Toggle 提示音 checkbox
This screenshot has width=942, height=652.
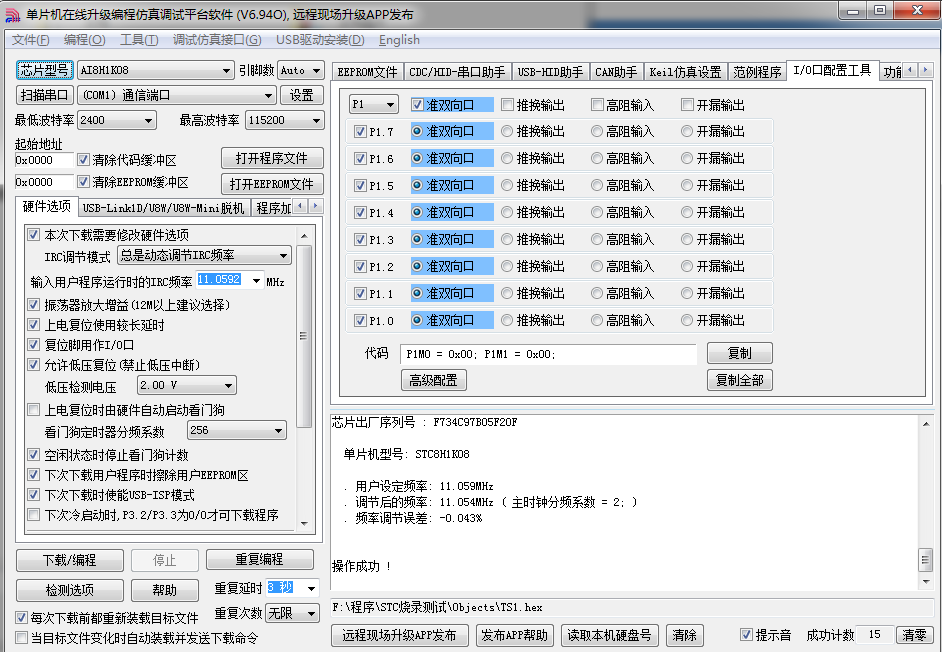[x=746, y=635]
